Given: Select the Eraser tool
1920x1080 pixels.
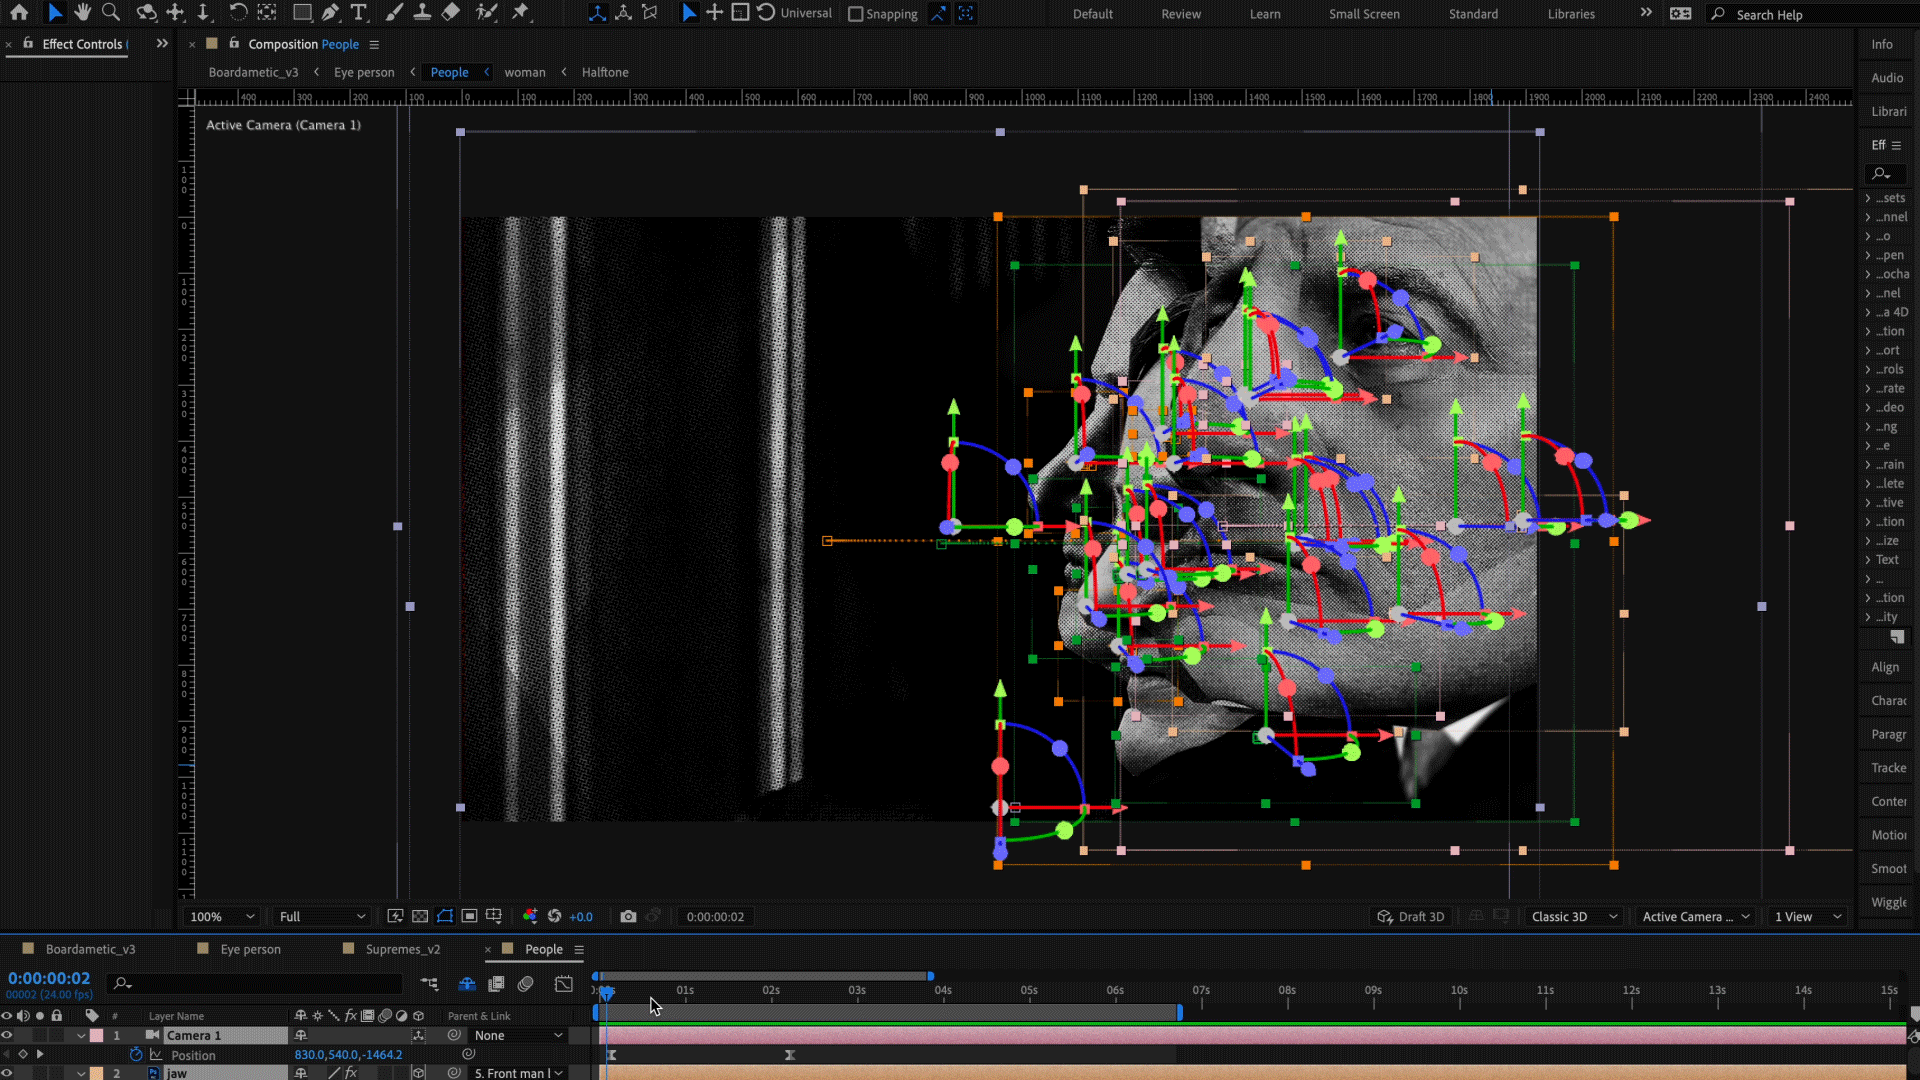Looking at the screenshot, I should 451,13.
